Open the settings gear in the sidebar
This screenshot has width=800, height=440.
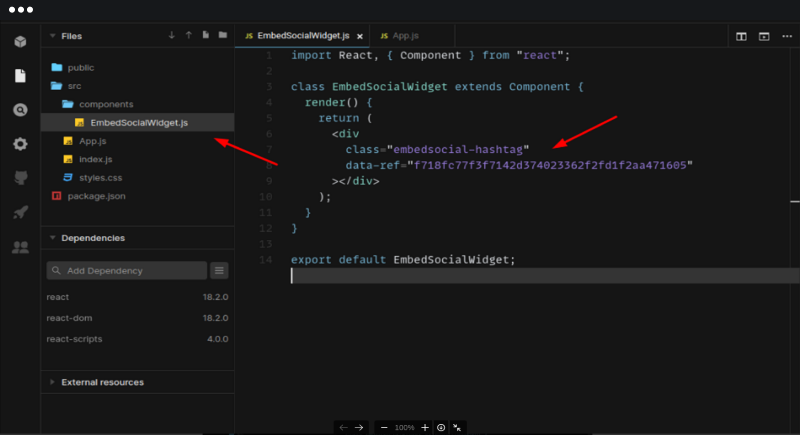coord(20,144)
